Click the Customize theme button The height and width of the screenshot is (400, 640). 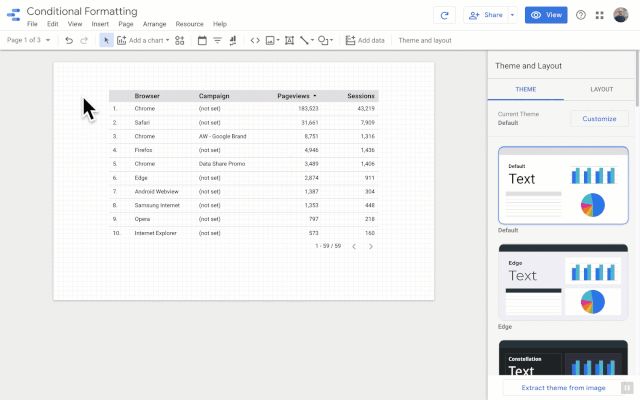tap(599, 119)
